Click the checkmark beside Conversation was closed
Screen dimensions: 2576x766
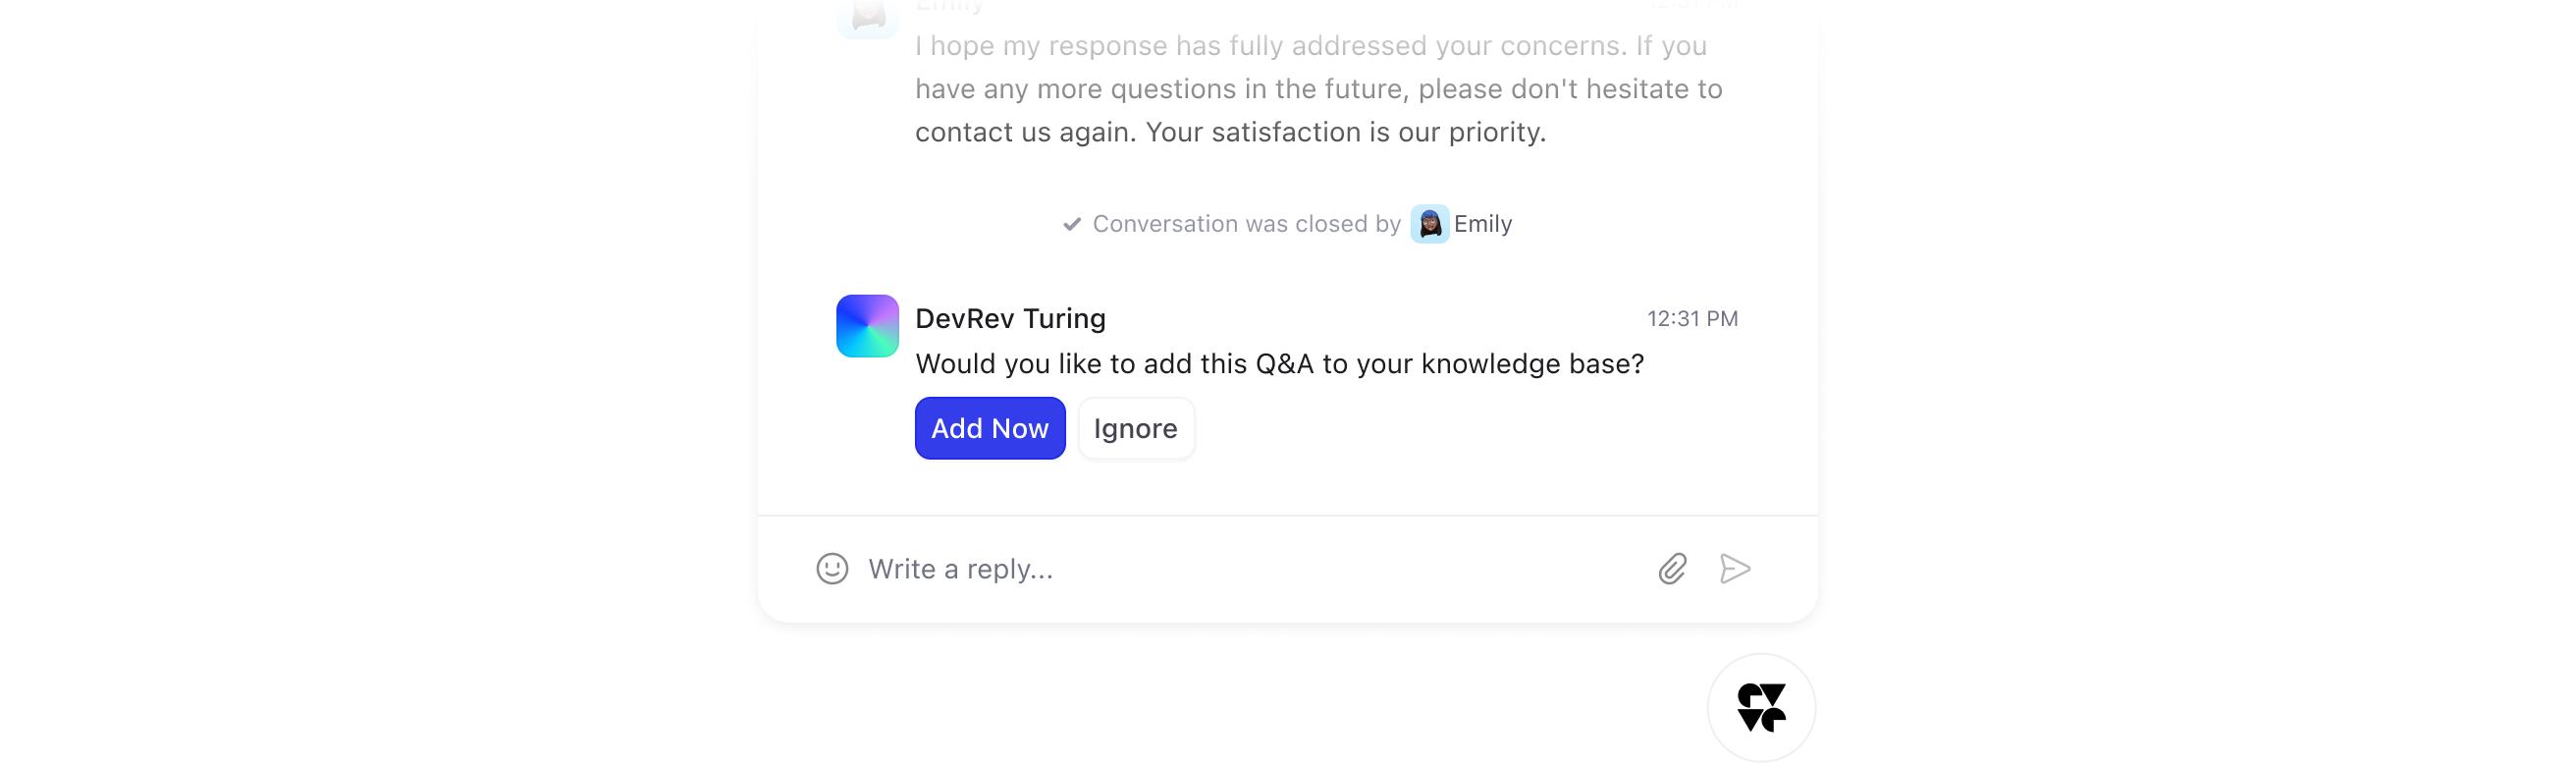click(x=1071, y=224)
